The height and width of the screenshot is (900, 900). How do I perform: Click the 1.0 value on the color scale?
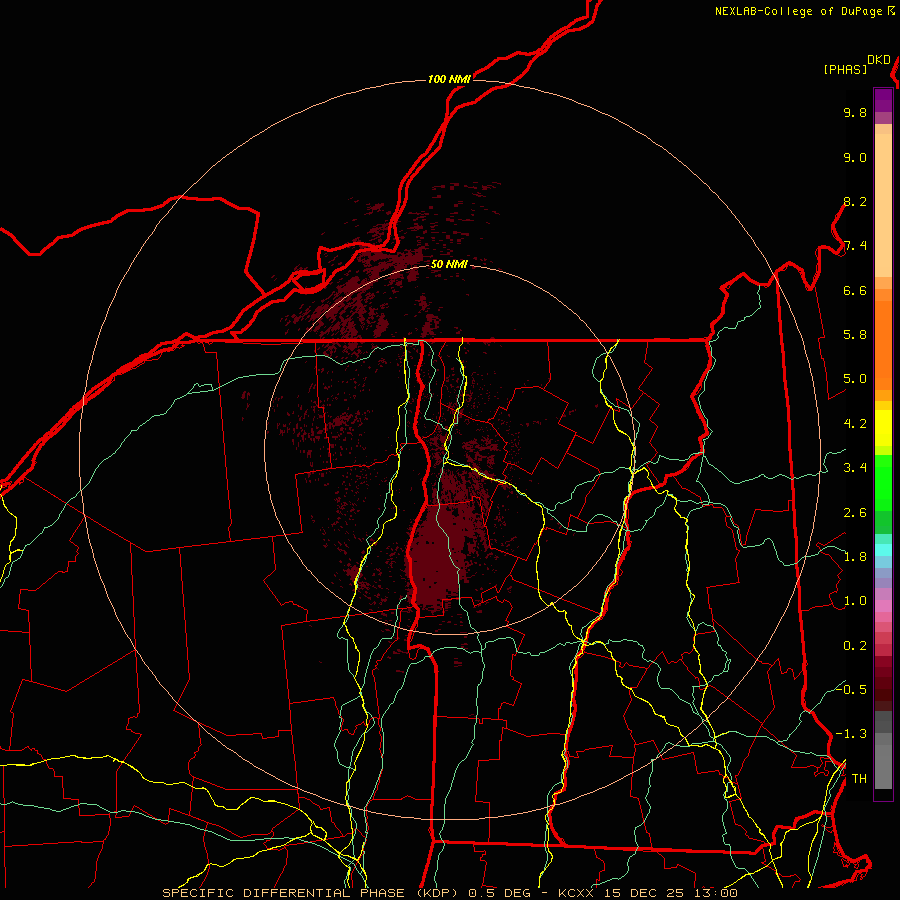tap(855, 601)
